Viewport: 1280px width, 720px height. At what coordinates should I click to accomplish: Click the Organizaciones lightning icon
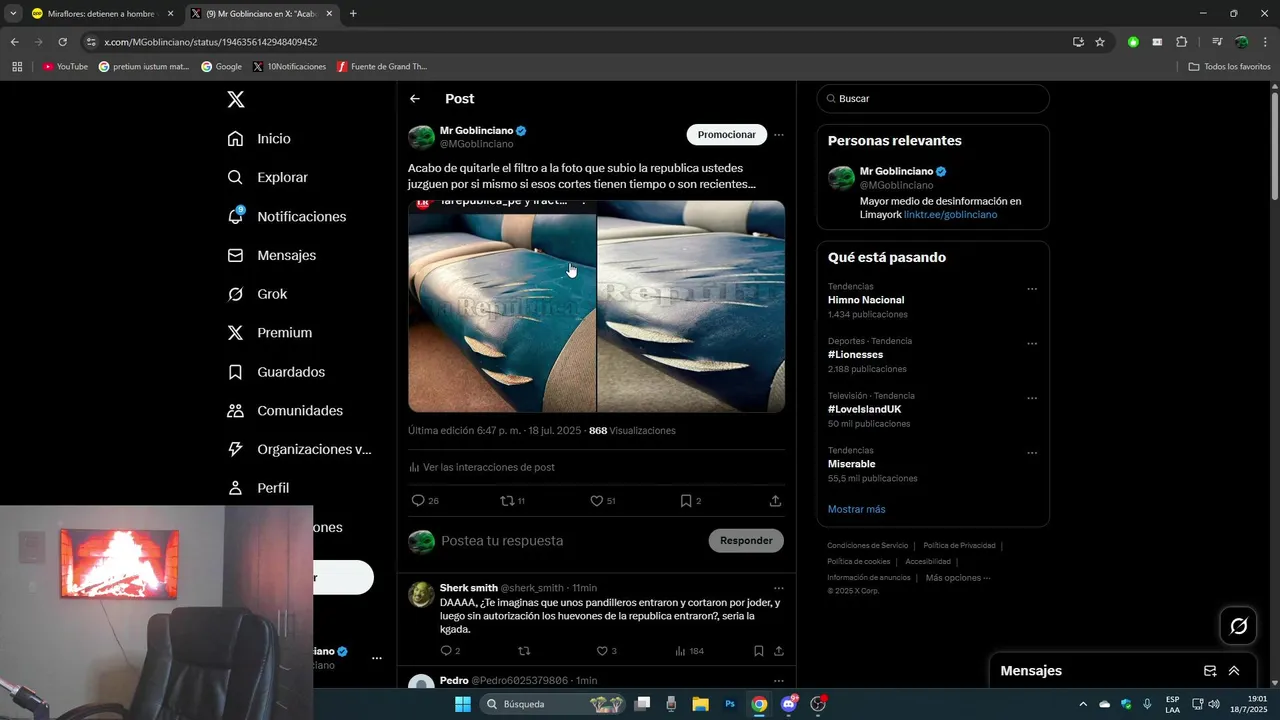235,449
